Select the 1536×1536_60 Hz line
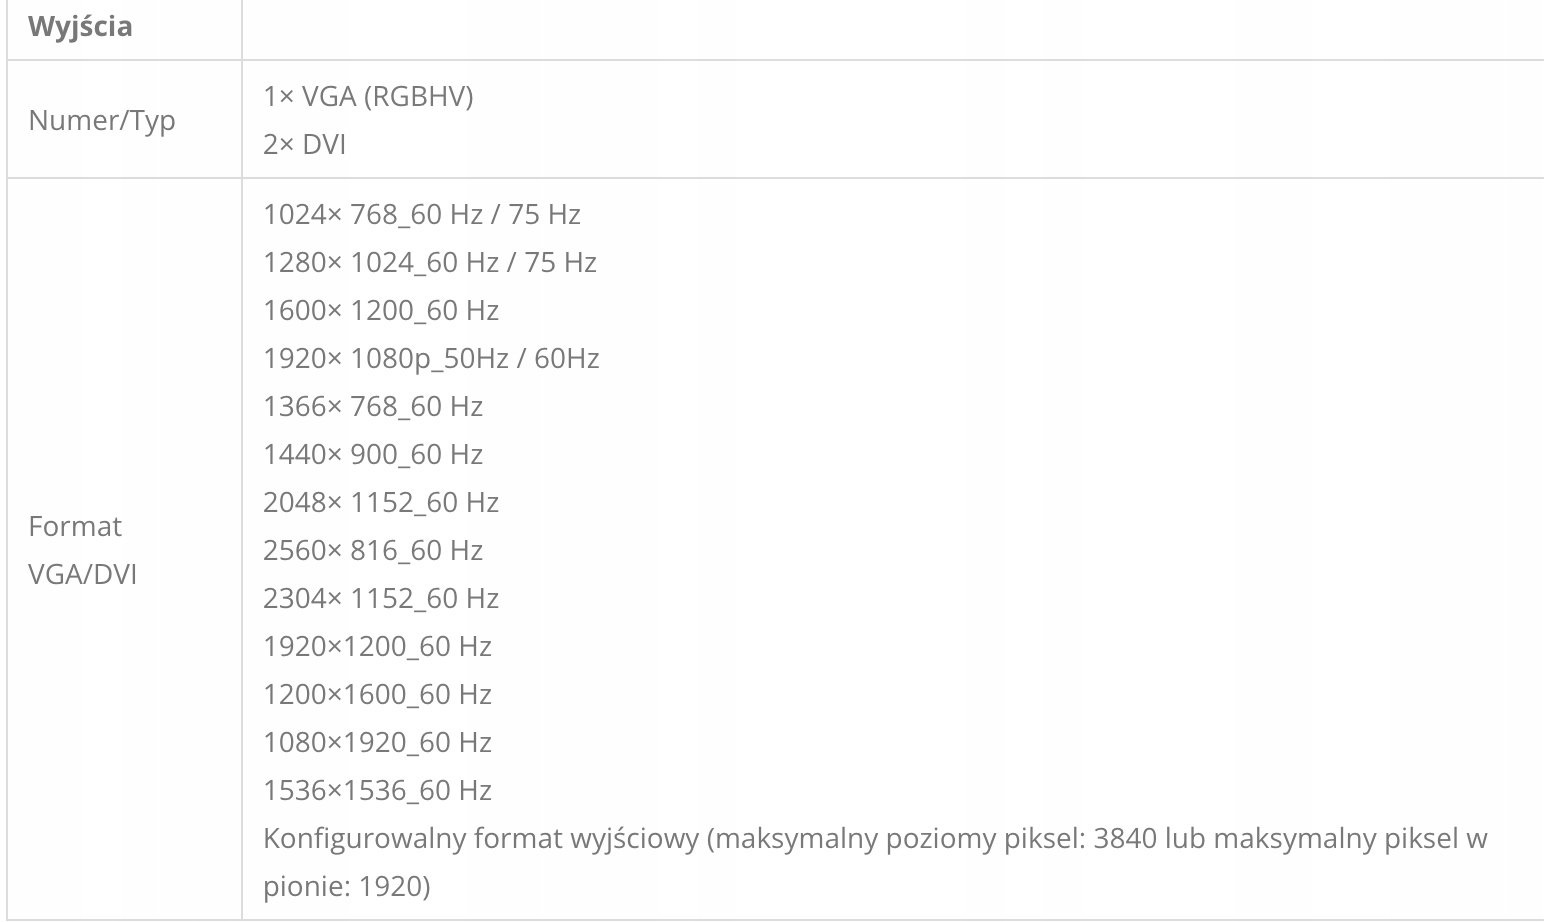 [377, 790]
